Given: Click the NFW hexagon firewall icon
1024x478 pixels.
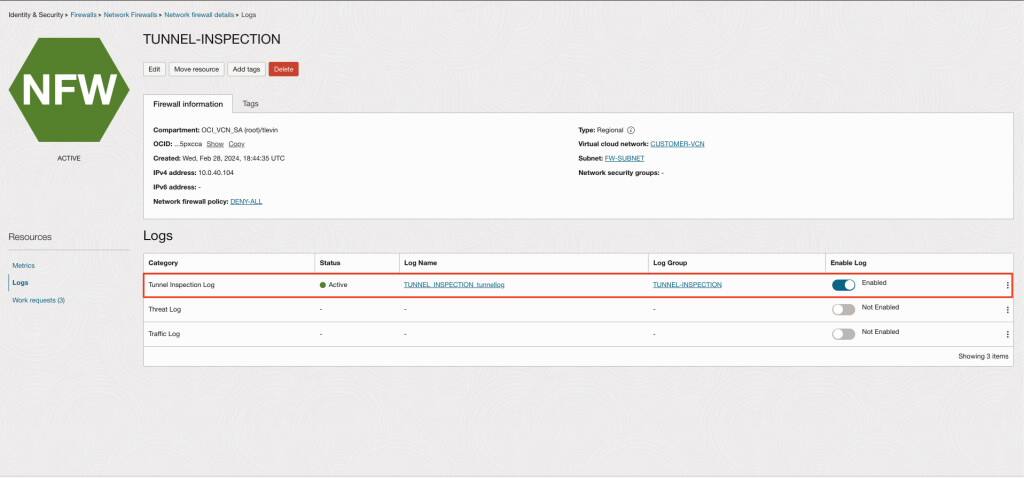Looking at the screenshot, I should (69, 89).
